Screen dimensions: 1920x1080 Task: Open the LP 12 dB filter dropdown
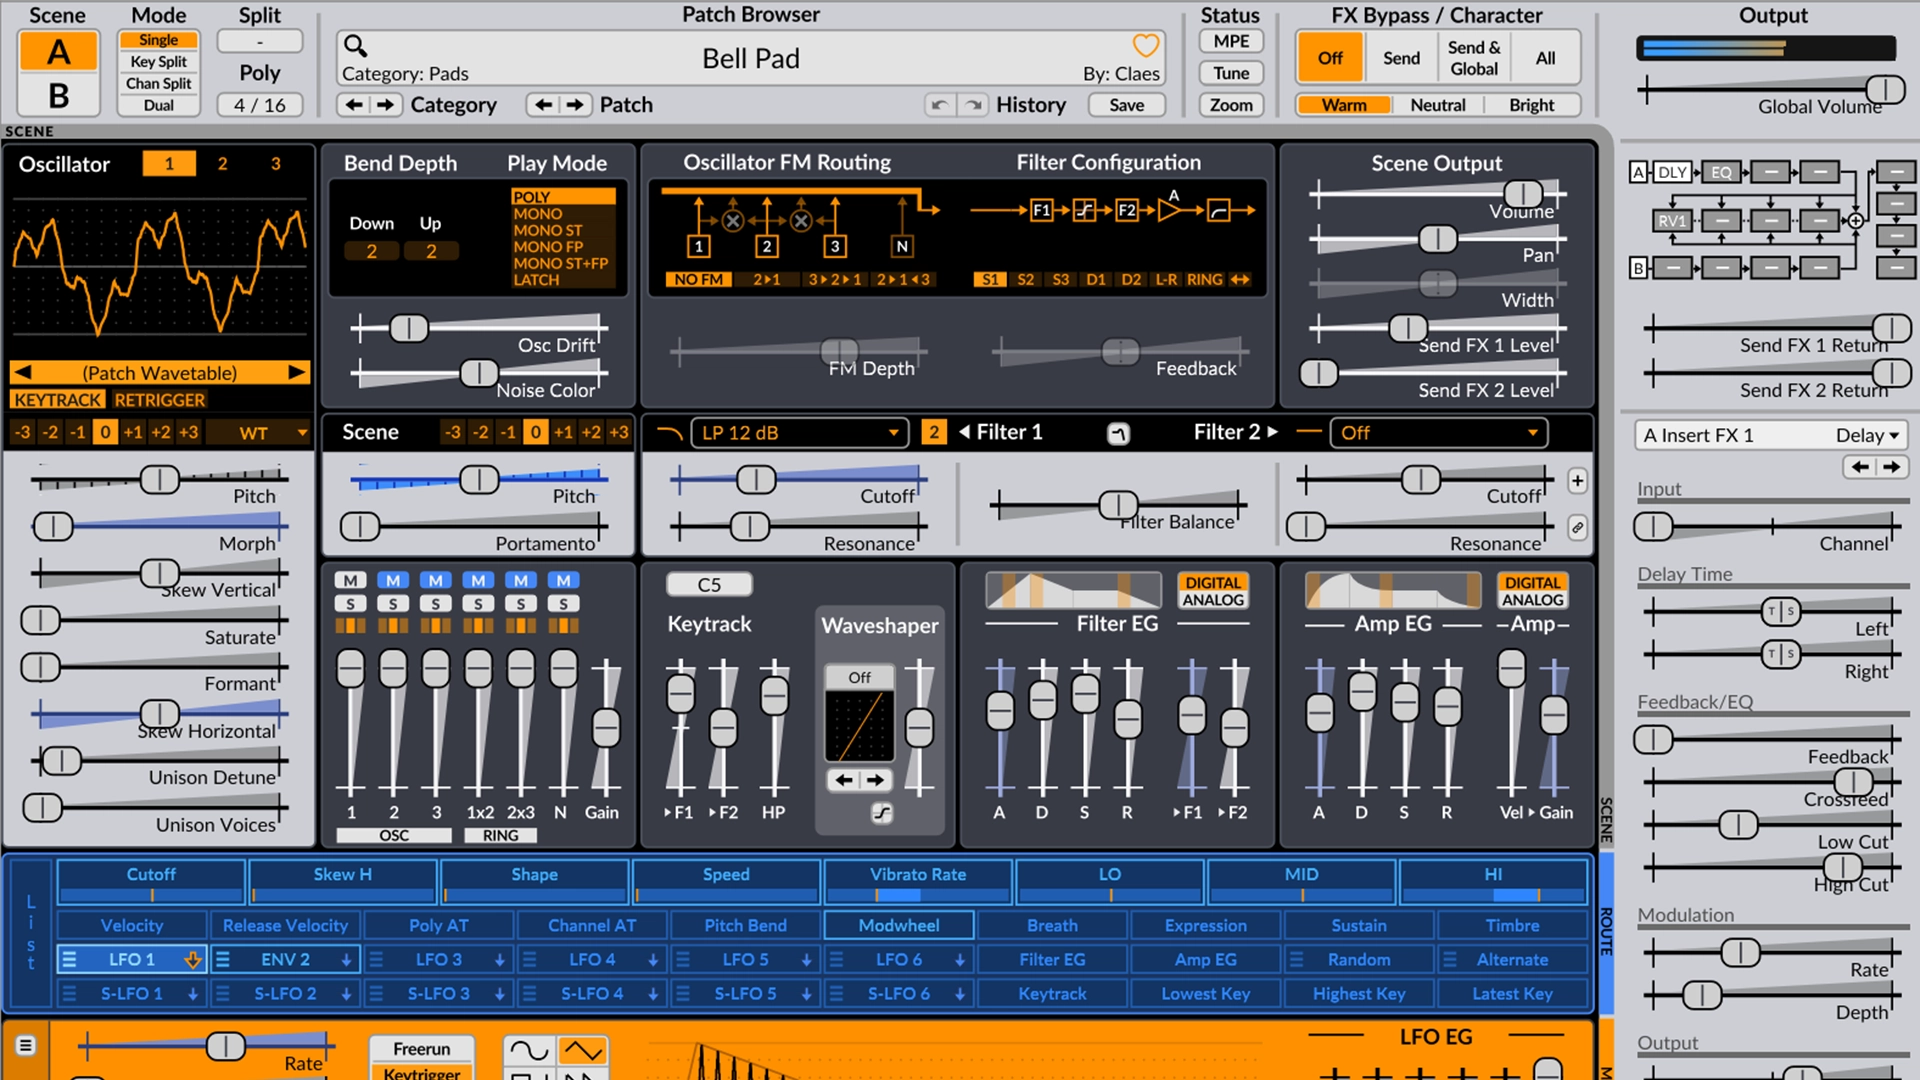[798, 432]
